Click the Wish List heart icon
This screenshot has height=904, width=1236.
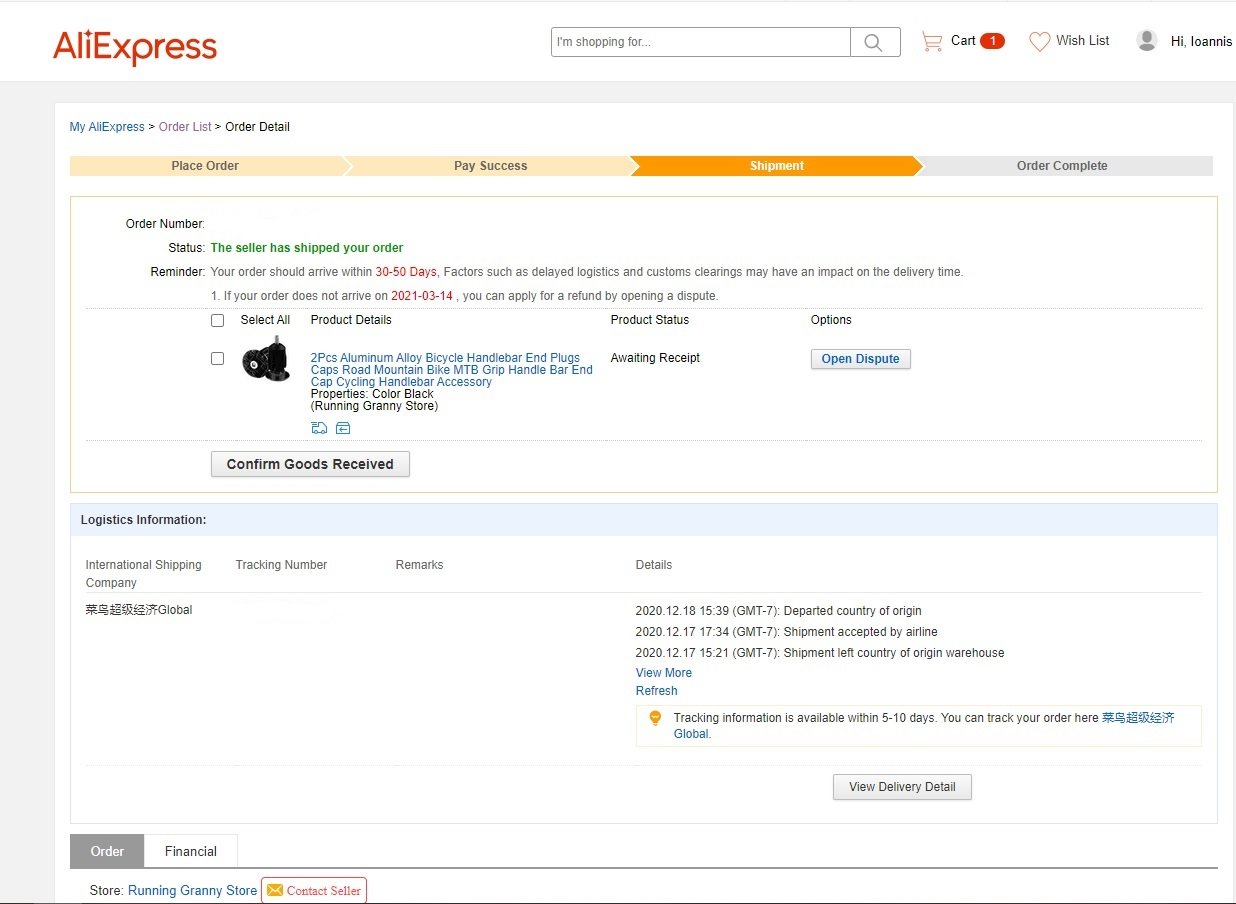[x=1040, y=41]
